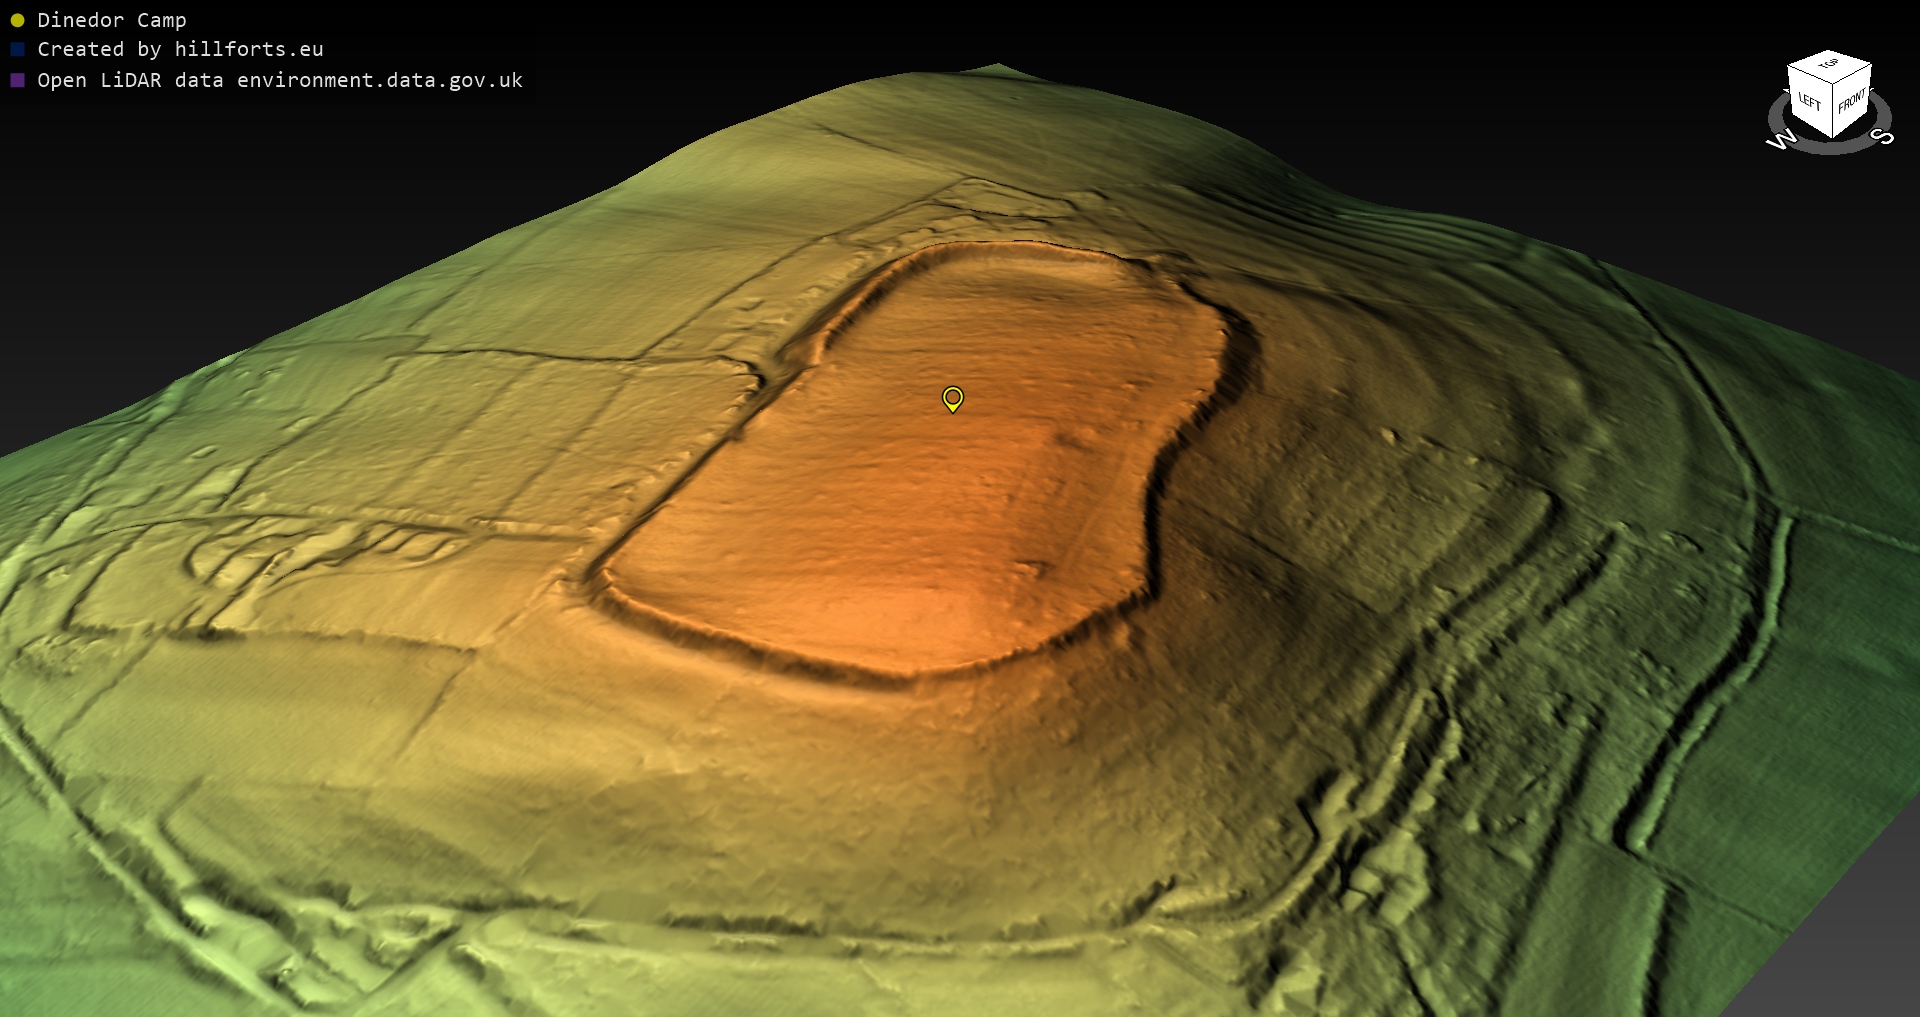This screenshot has height=1017, width=1920.
Task: Click the yellow location pin on the hillfort
Action: click(x=953, y=399)
